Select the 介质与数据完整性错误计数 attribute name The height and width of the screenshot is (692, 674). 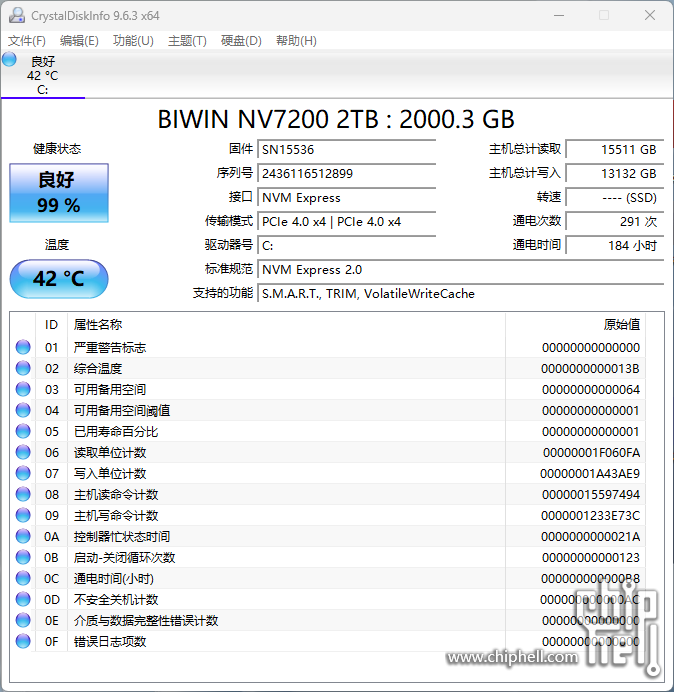tap(146, 621)
